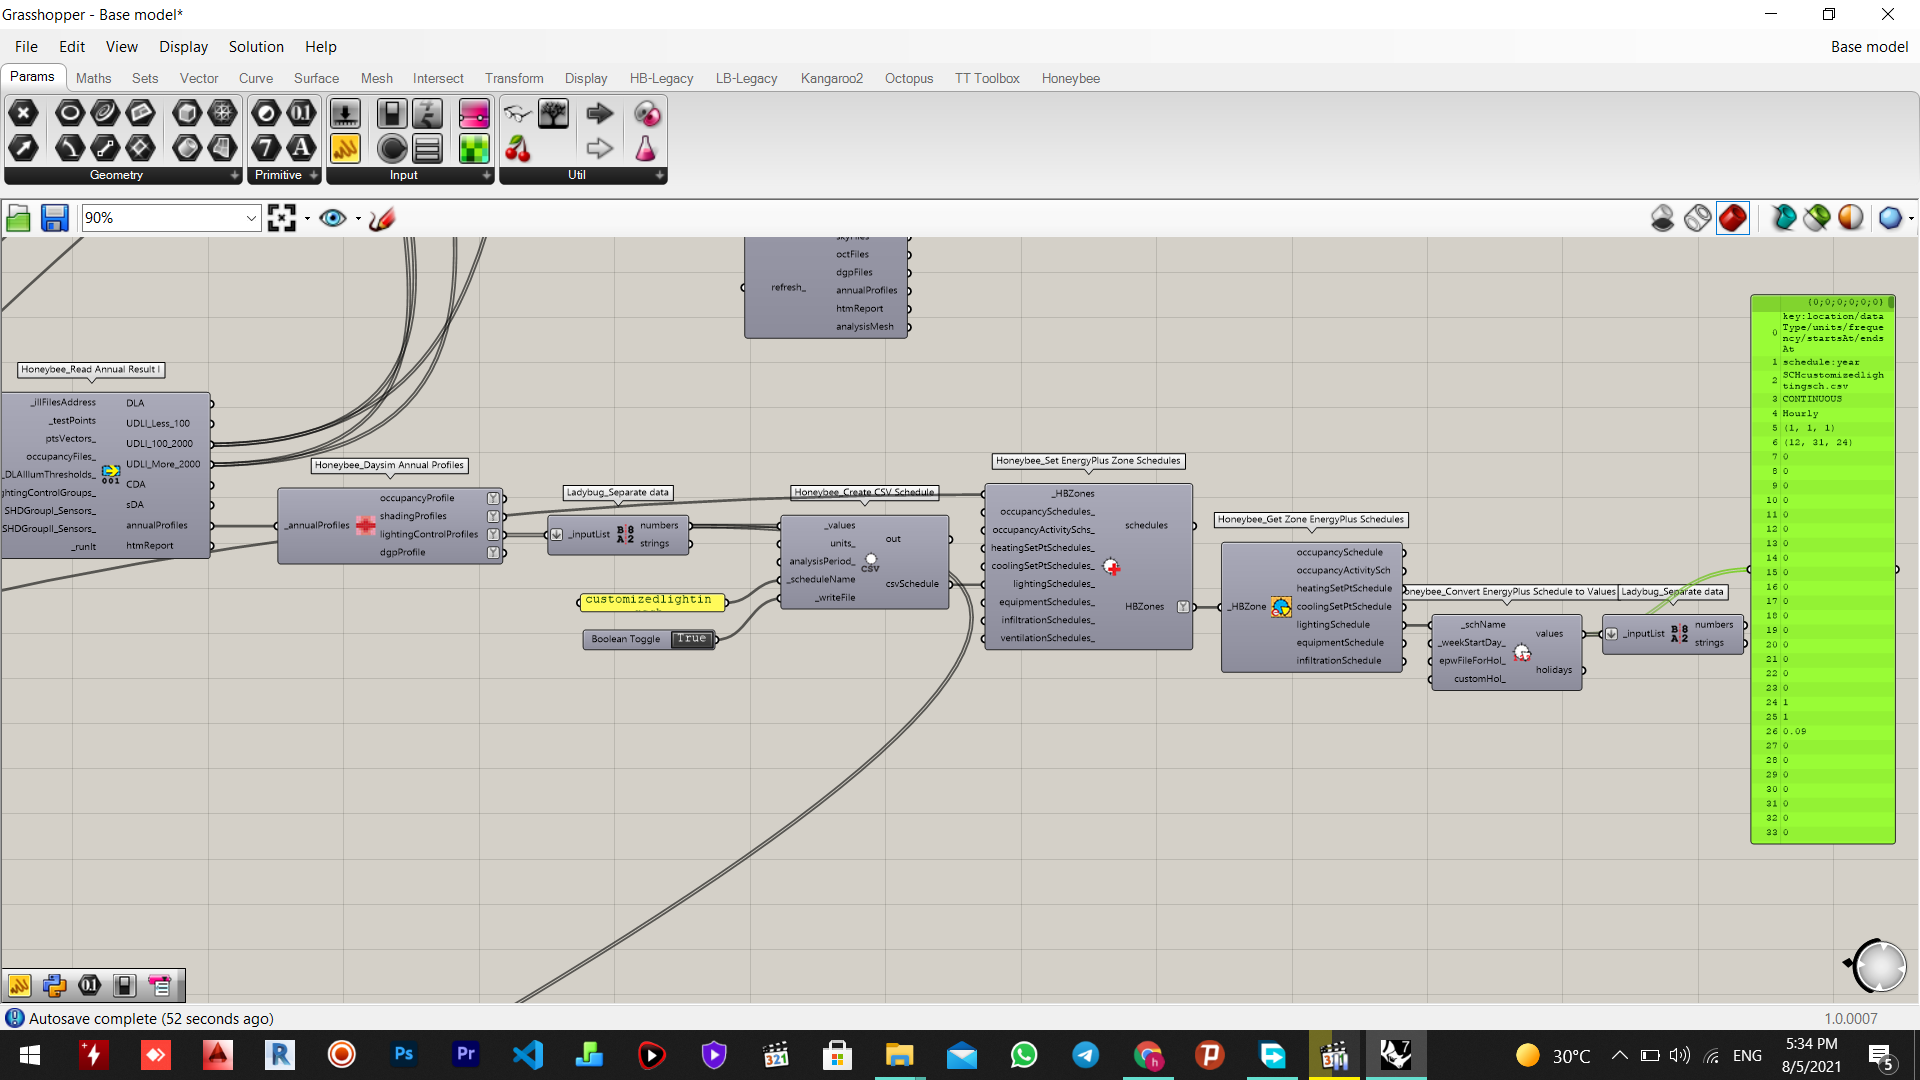The height and width of the screenshot is (1080, 1920).
Task: Click the canvas compass navigation widget
Action: tap(1878, 965)
